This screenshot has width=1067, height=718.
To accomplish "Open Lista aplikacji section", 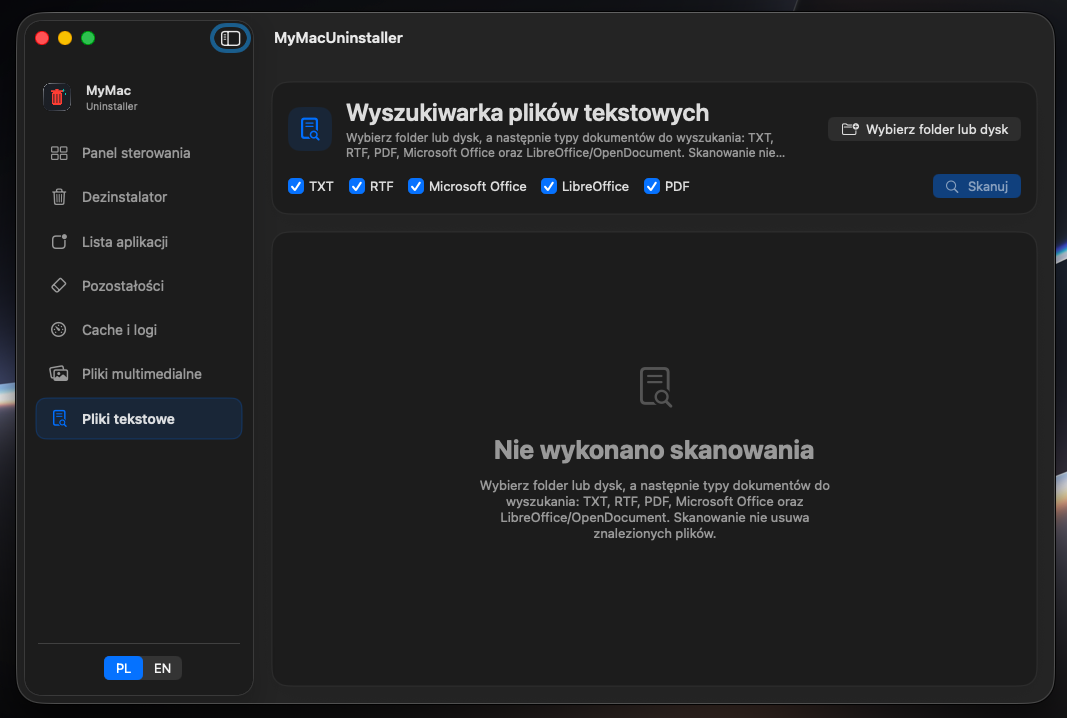I will (139, 242).
